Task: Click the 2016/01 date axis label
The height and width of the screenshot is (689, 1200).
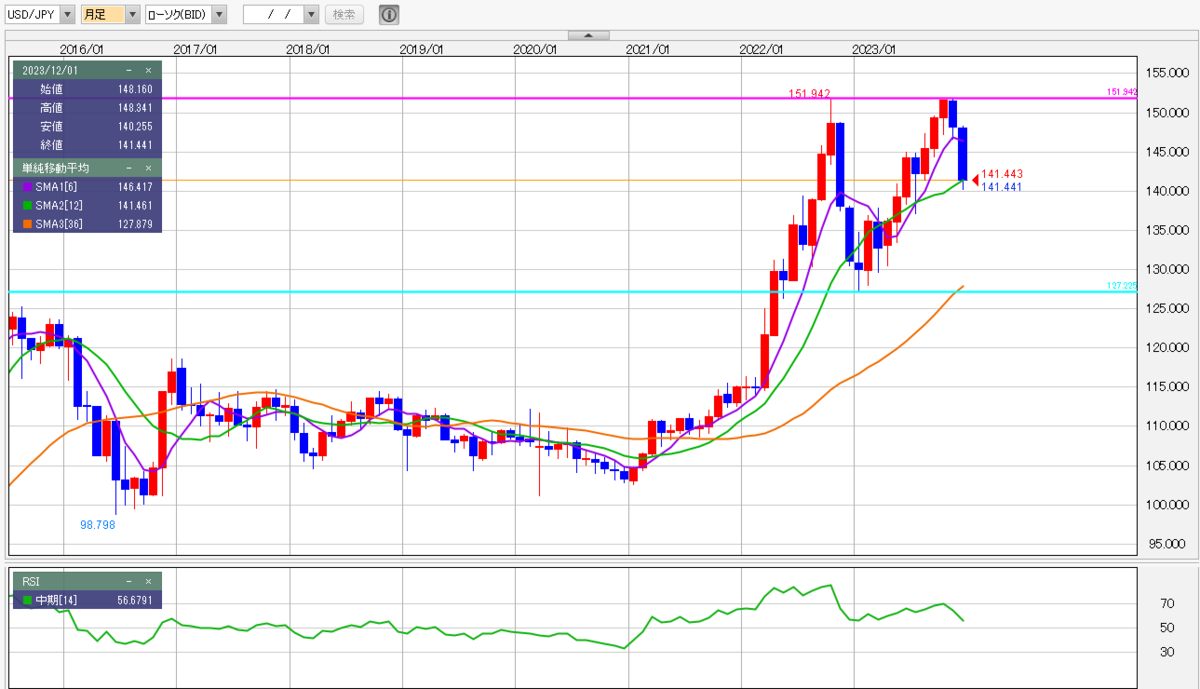Action: [x=82, y=48]
